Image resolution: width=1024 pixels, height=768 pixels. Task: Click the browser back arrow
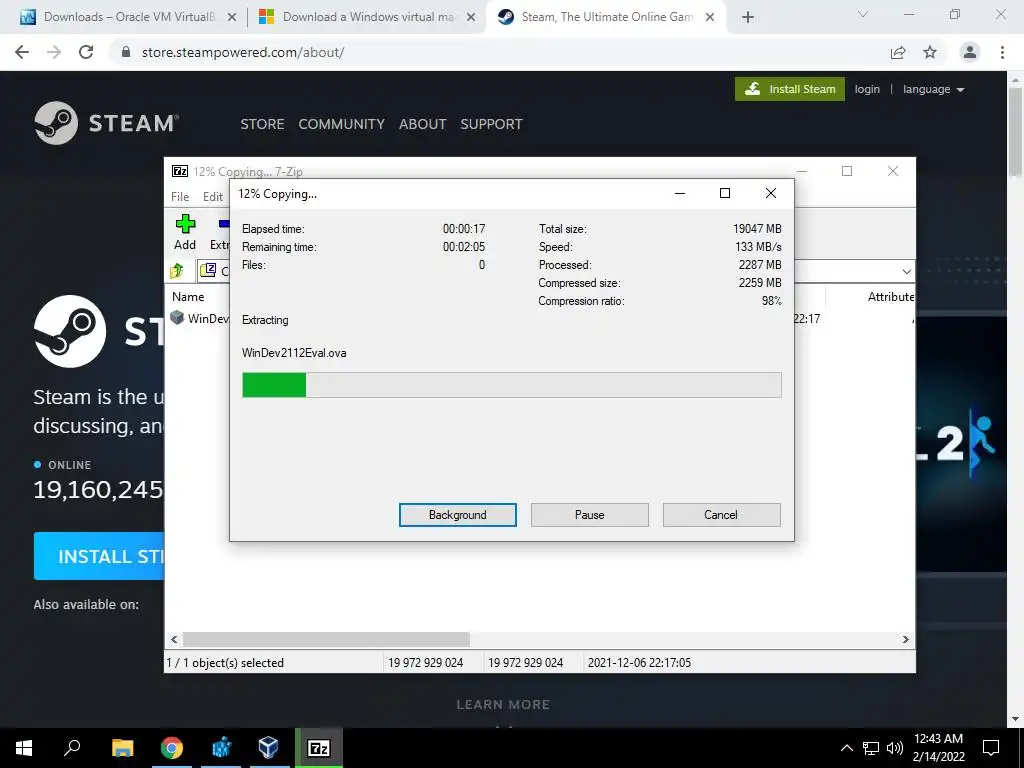(x=22, y=52)
